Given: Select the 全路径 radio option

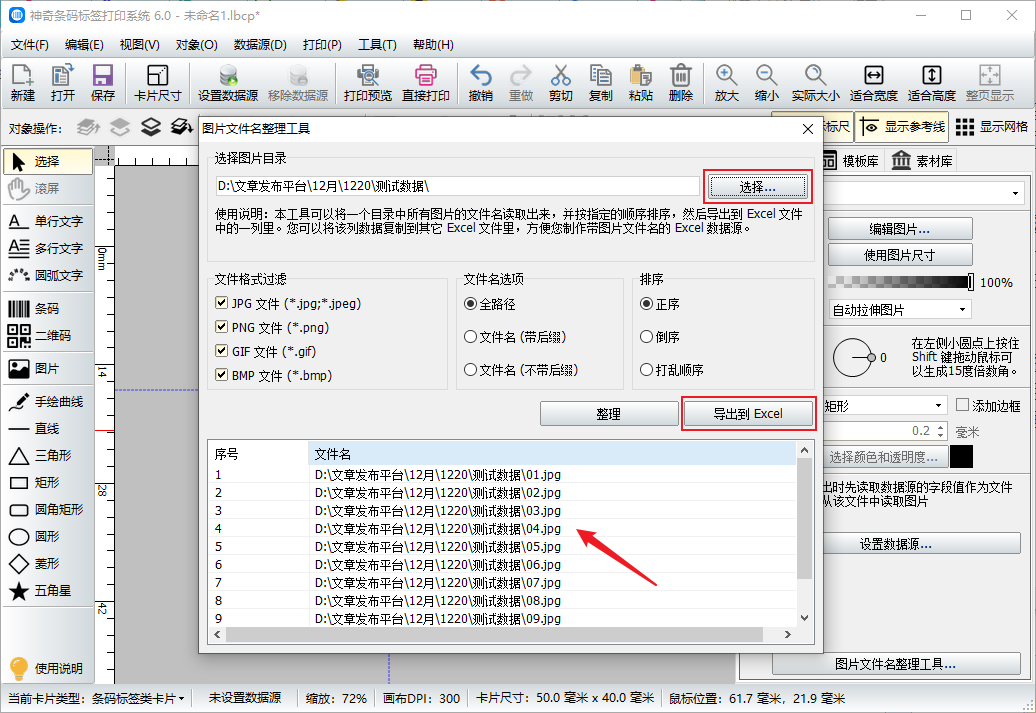Looking at the screenshot, I should tap(470, 304).
